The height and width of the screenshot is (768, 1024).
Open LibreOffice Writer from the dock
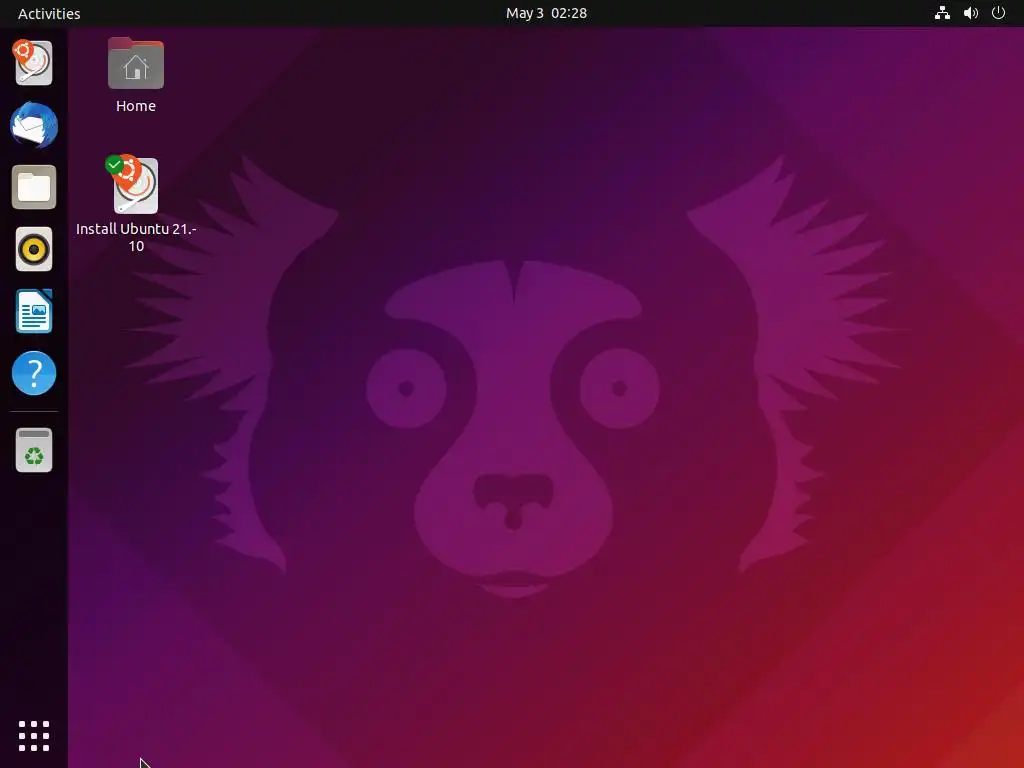[33, 311]
